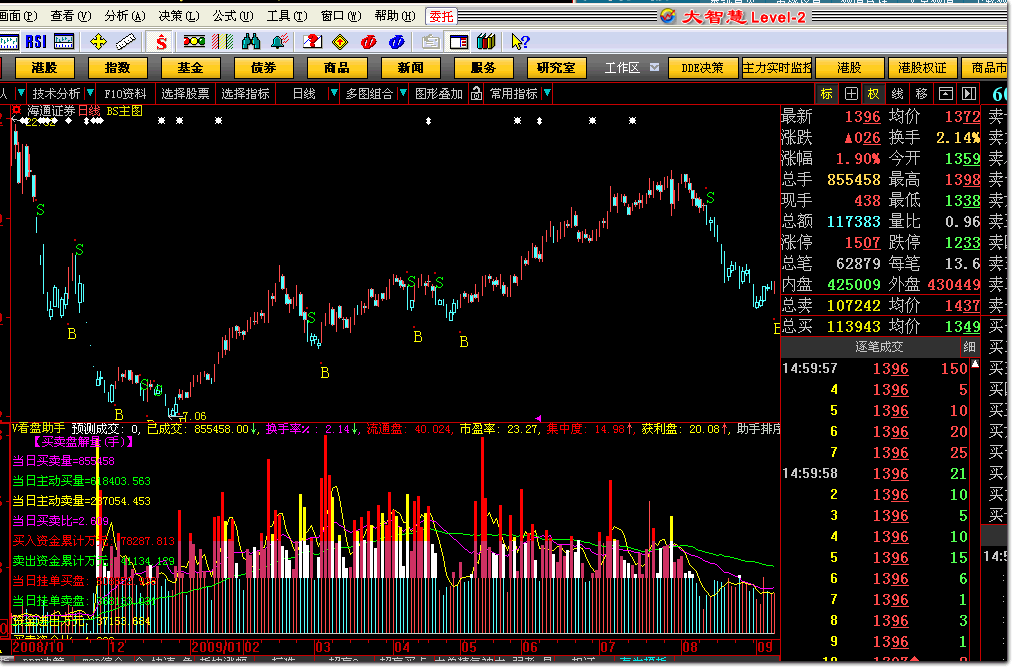Click the crosshair grid square icon

[x=851, y=94]
